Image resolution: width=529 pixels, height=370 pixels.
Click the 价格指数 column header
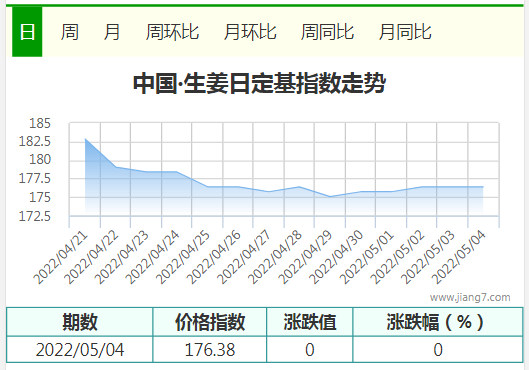pos(210,322)
